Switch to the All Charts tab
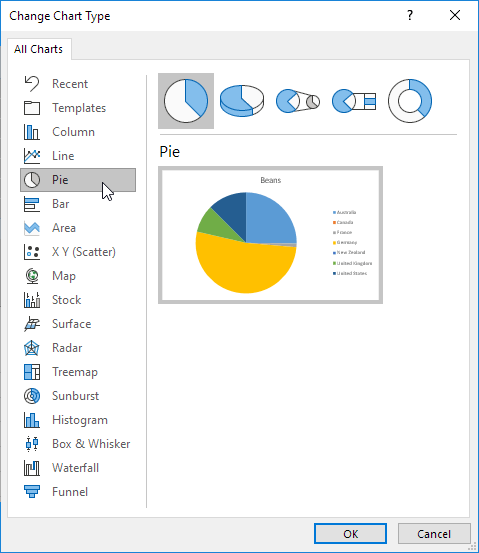The height and width of the screenshot is (553, 479). coord(39,49)
